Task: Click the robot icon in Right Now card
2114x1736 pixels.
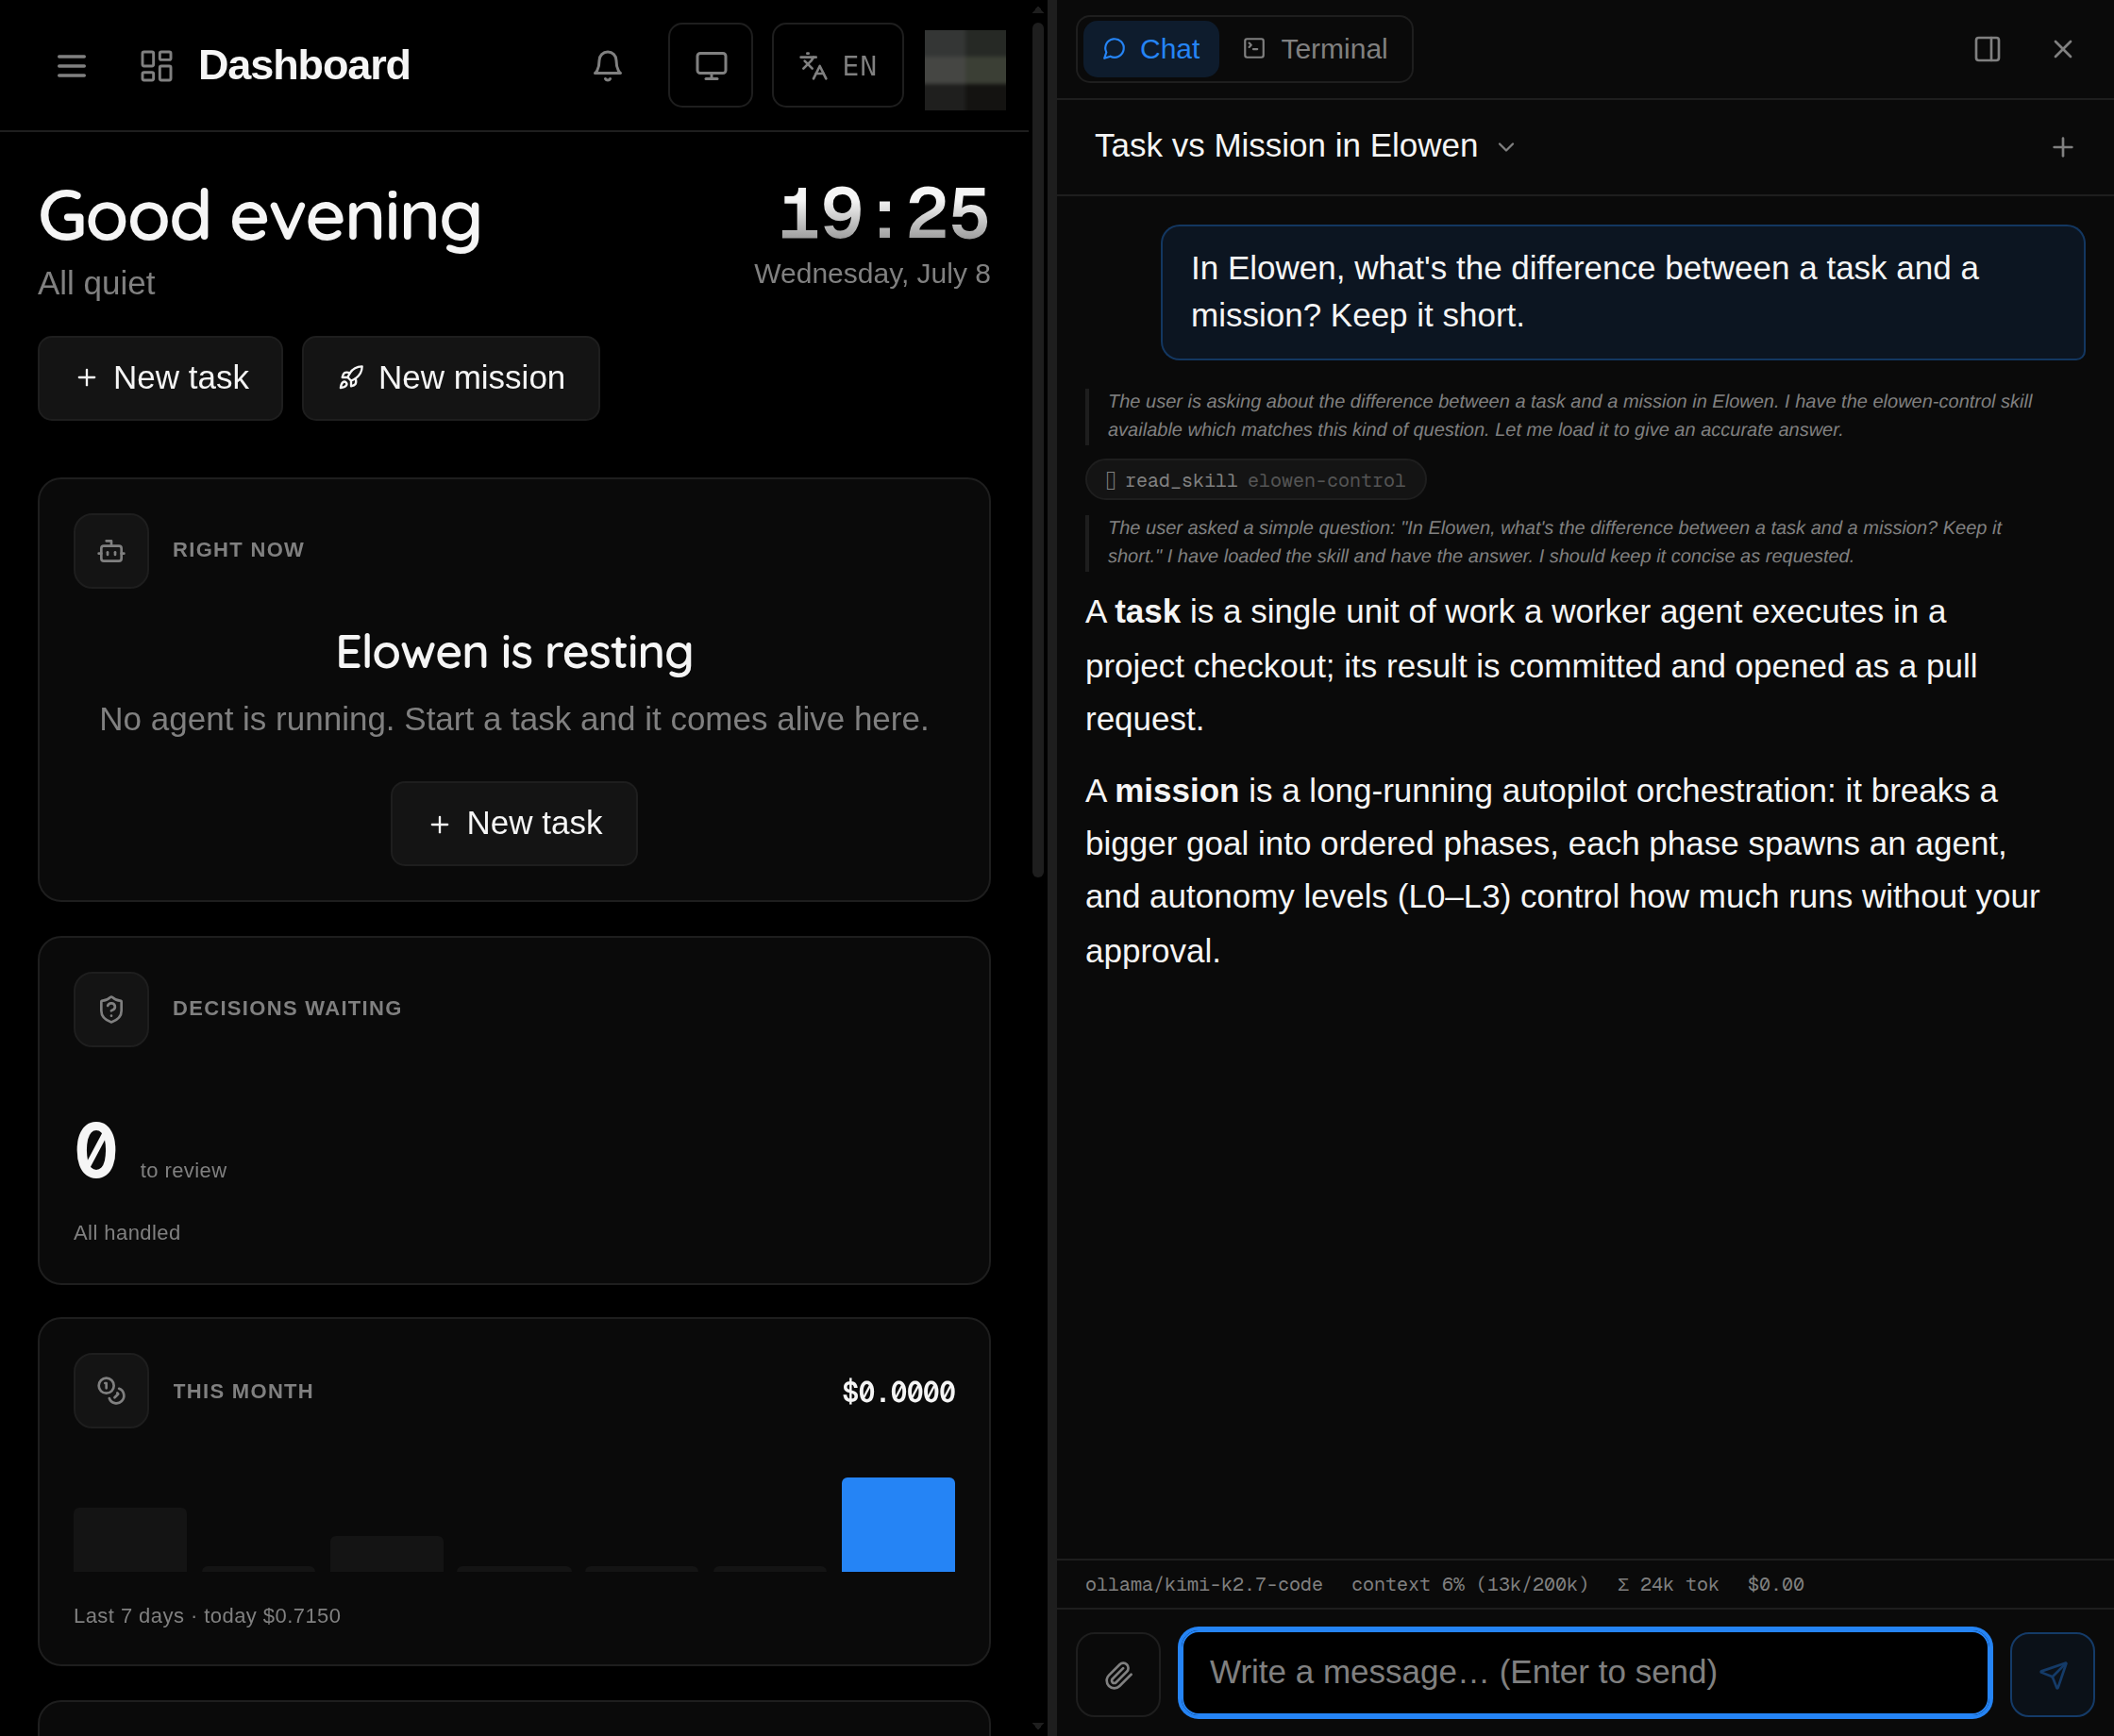Action: [x=111, y=551]
